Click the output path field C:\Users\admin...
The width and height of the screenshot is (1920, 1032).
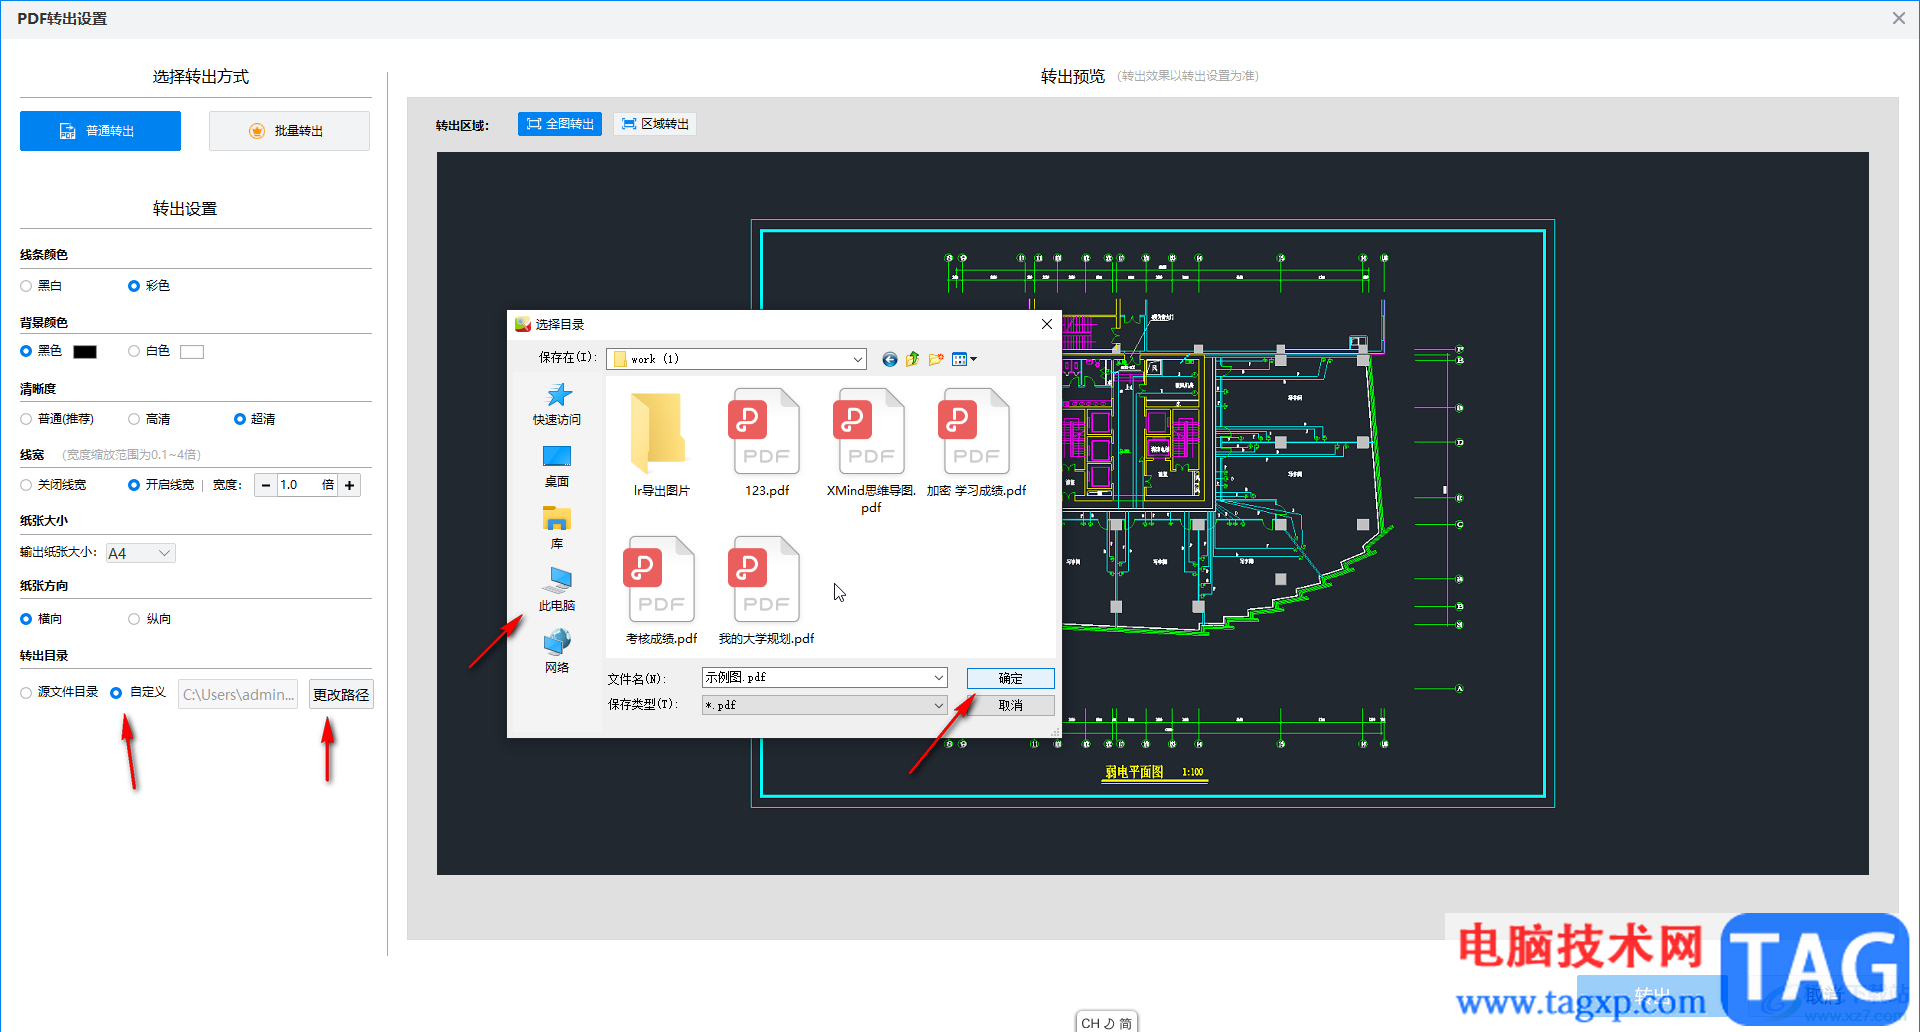238,695
